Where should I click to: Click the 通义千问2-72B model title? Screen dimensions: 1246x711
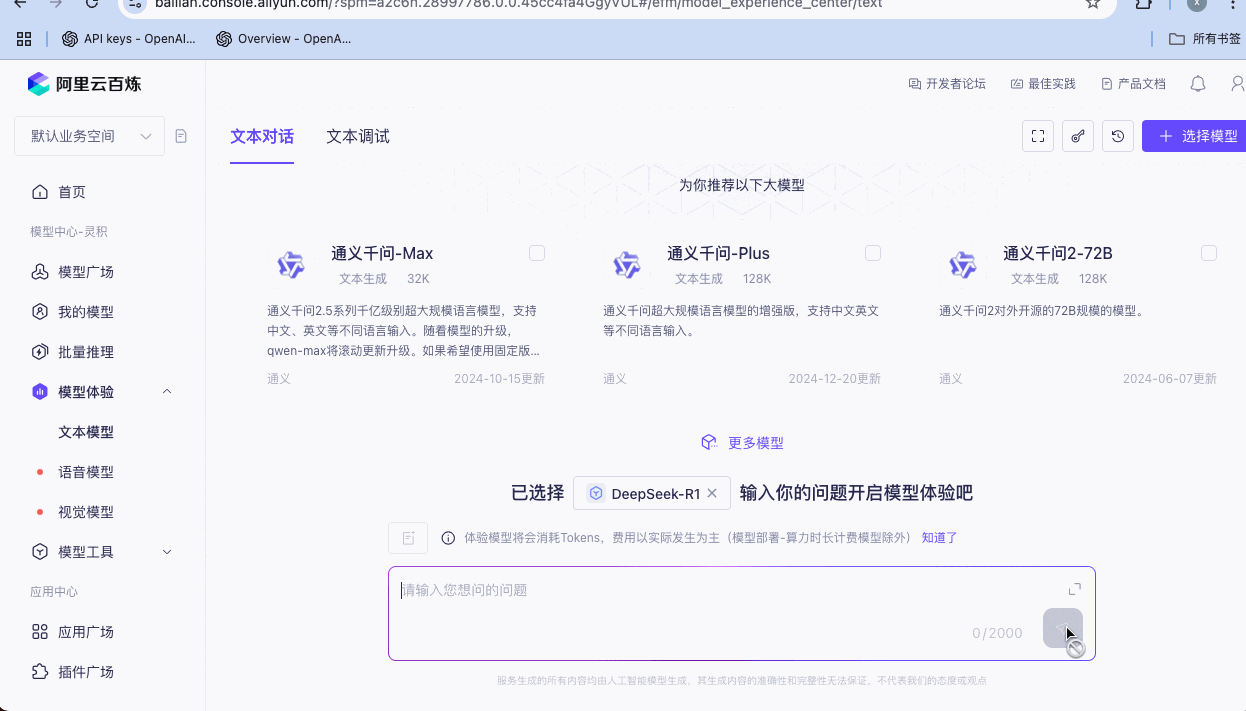click(1058, 254)
